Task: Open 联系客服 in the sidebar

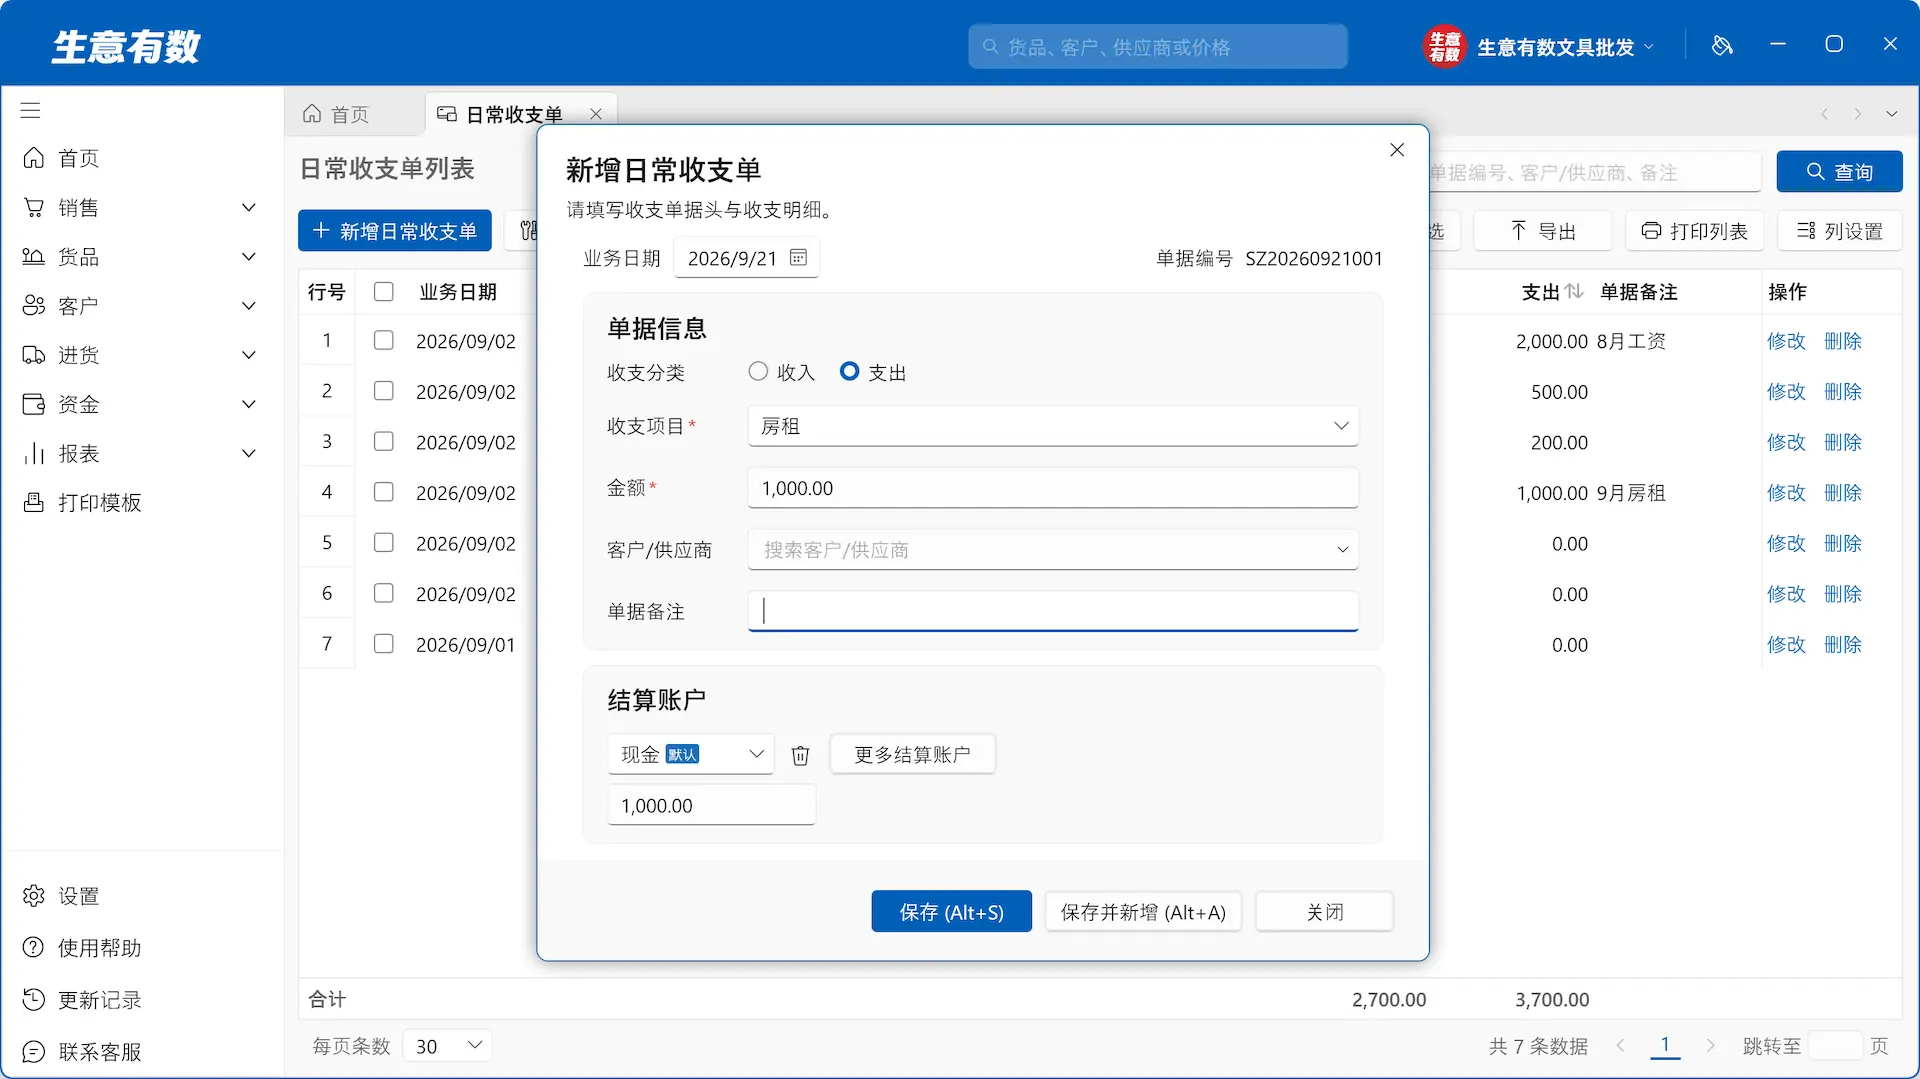Action: [x=82, y=1052]
